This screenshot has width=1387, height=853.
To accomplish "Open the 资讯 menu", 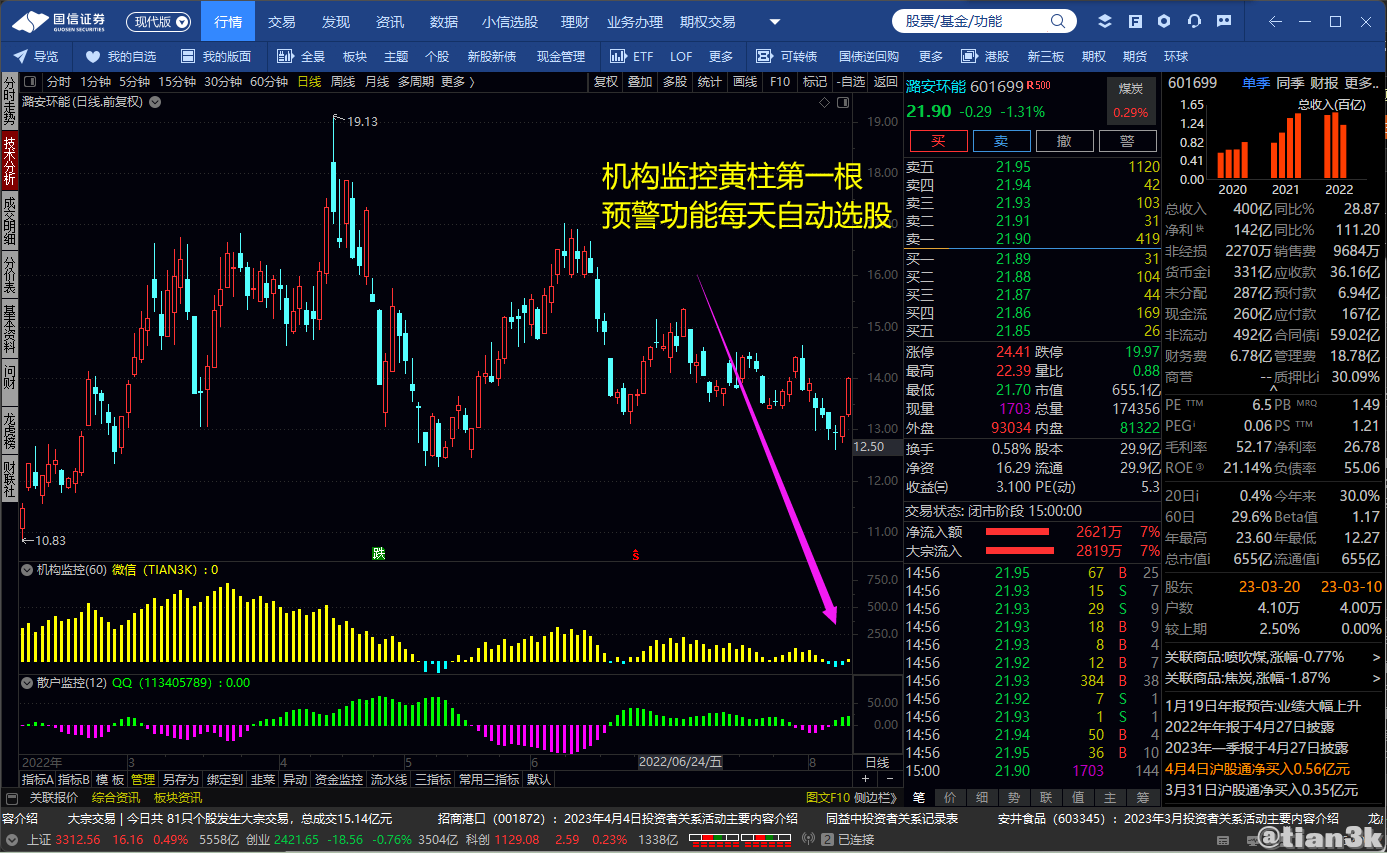I will [x=390, y=21].
